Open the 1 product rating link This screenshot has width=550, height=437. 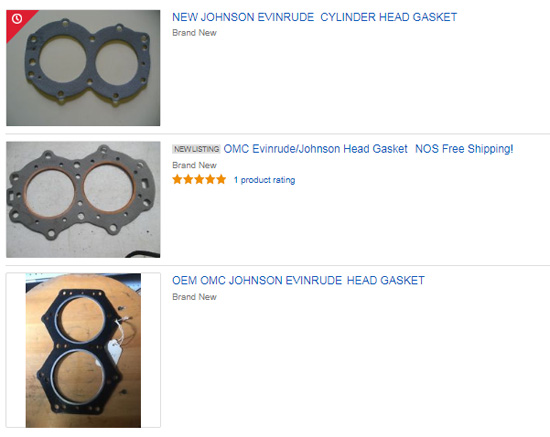[x=264, y=180]
